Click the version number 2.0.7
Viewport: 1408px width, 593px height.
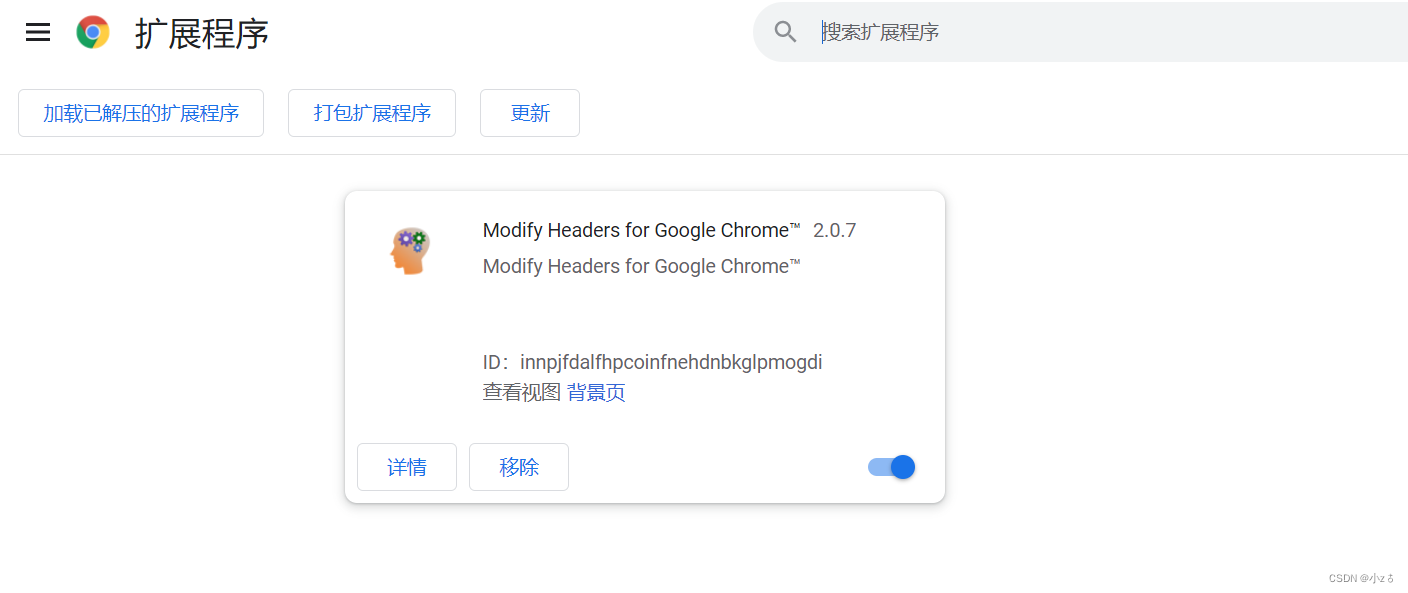click(834, 231)
